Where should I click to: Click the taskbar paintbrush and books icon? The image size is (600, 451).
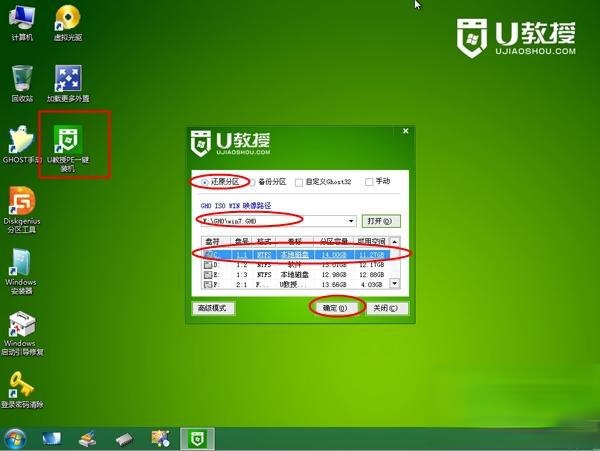(88, 439)
